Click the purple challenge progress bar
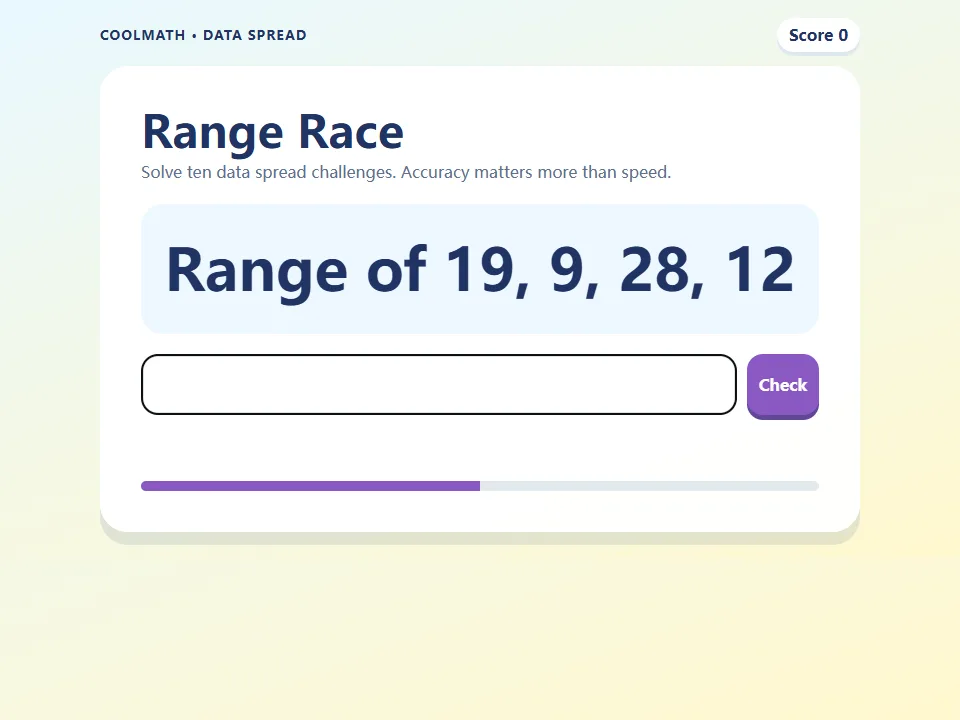 coord(480,486)
